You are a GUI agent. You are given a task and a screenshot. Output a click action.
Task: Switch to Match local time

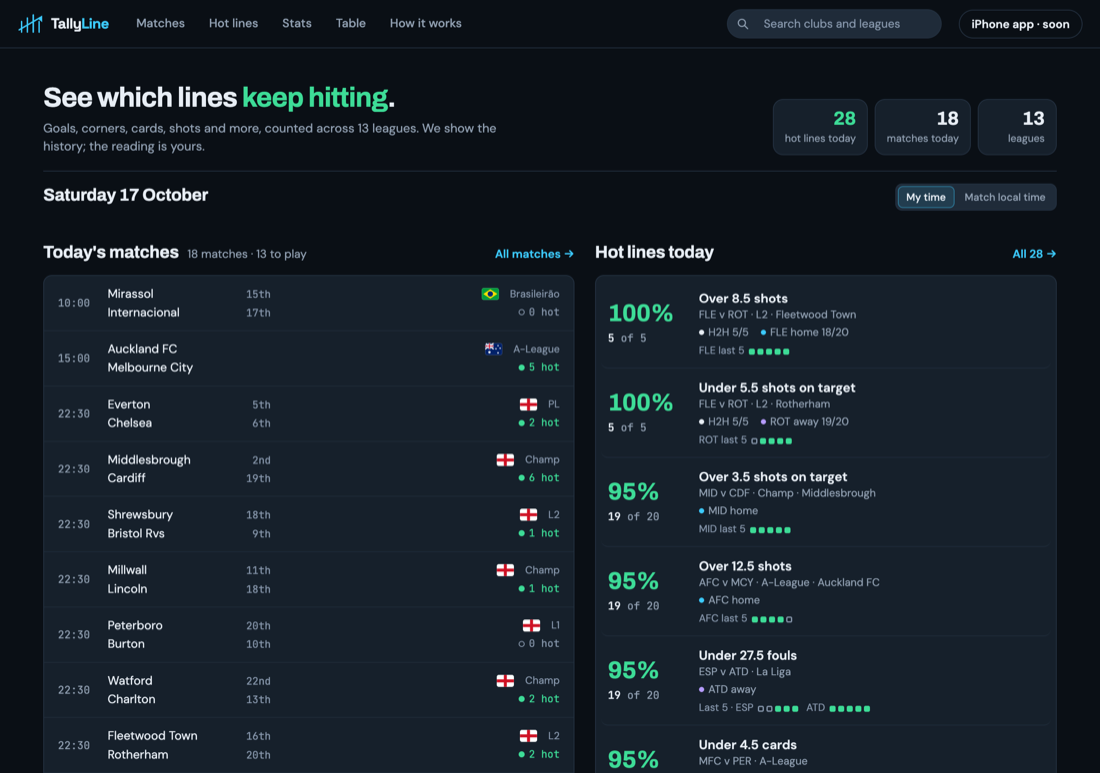click(1005, 197)
